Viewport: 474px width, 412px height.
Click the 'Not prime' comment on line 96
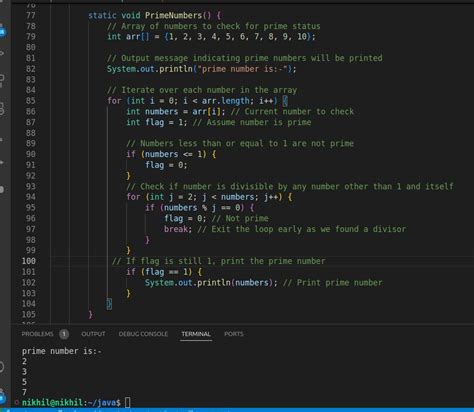click(x=240, y=218)
